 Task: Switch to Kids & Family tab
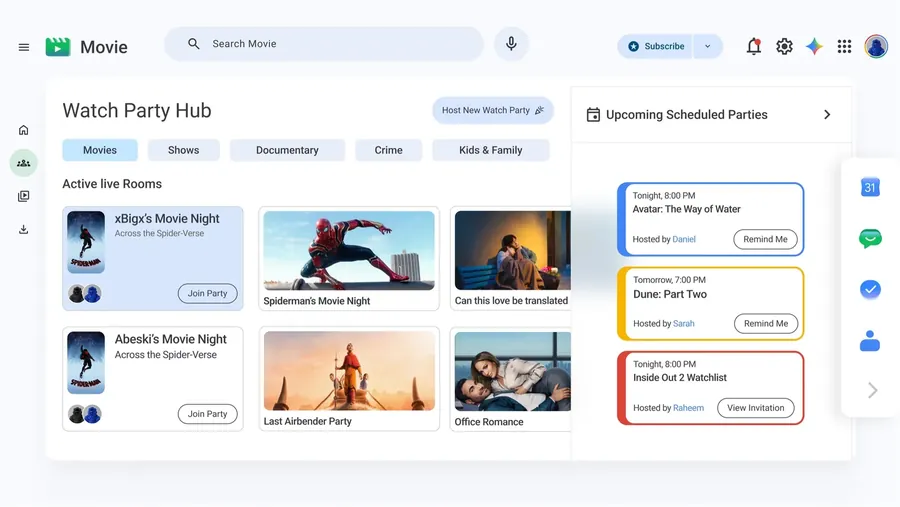491,150
